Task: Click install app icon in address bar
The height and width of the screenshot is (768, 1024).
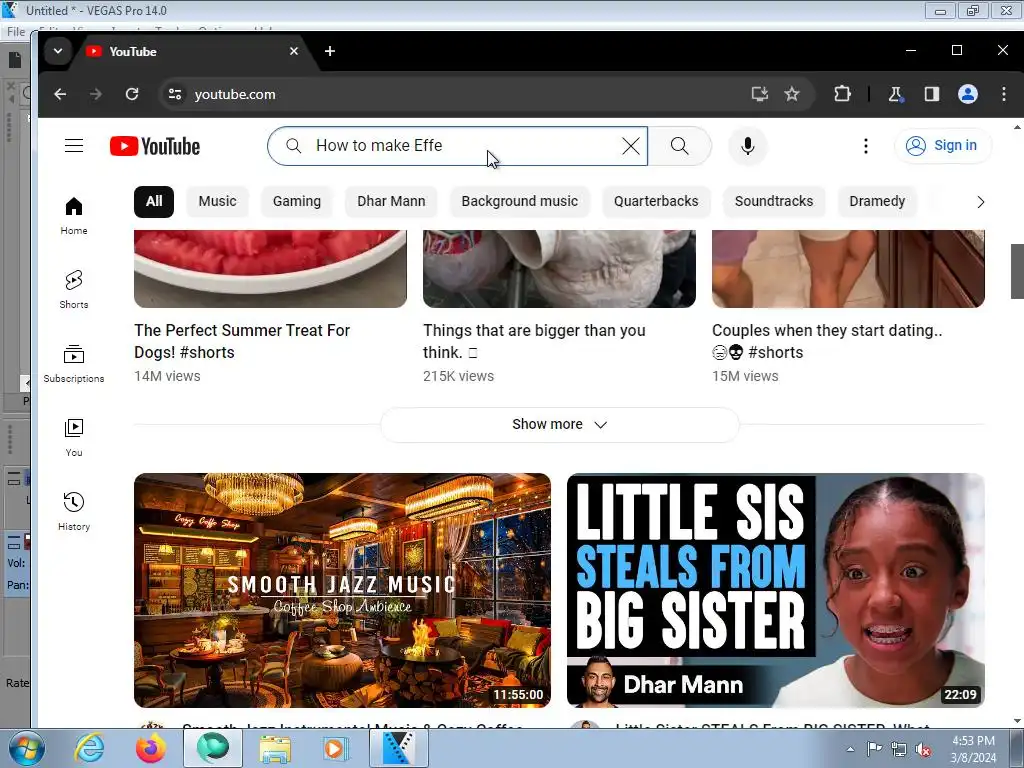Action: click(x=760, y=94)
